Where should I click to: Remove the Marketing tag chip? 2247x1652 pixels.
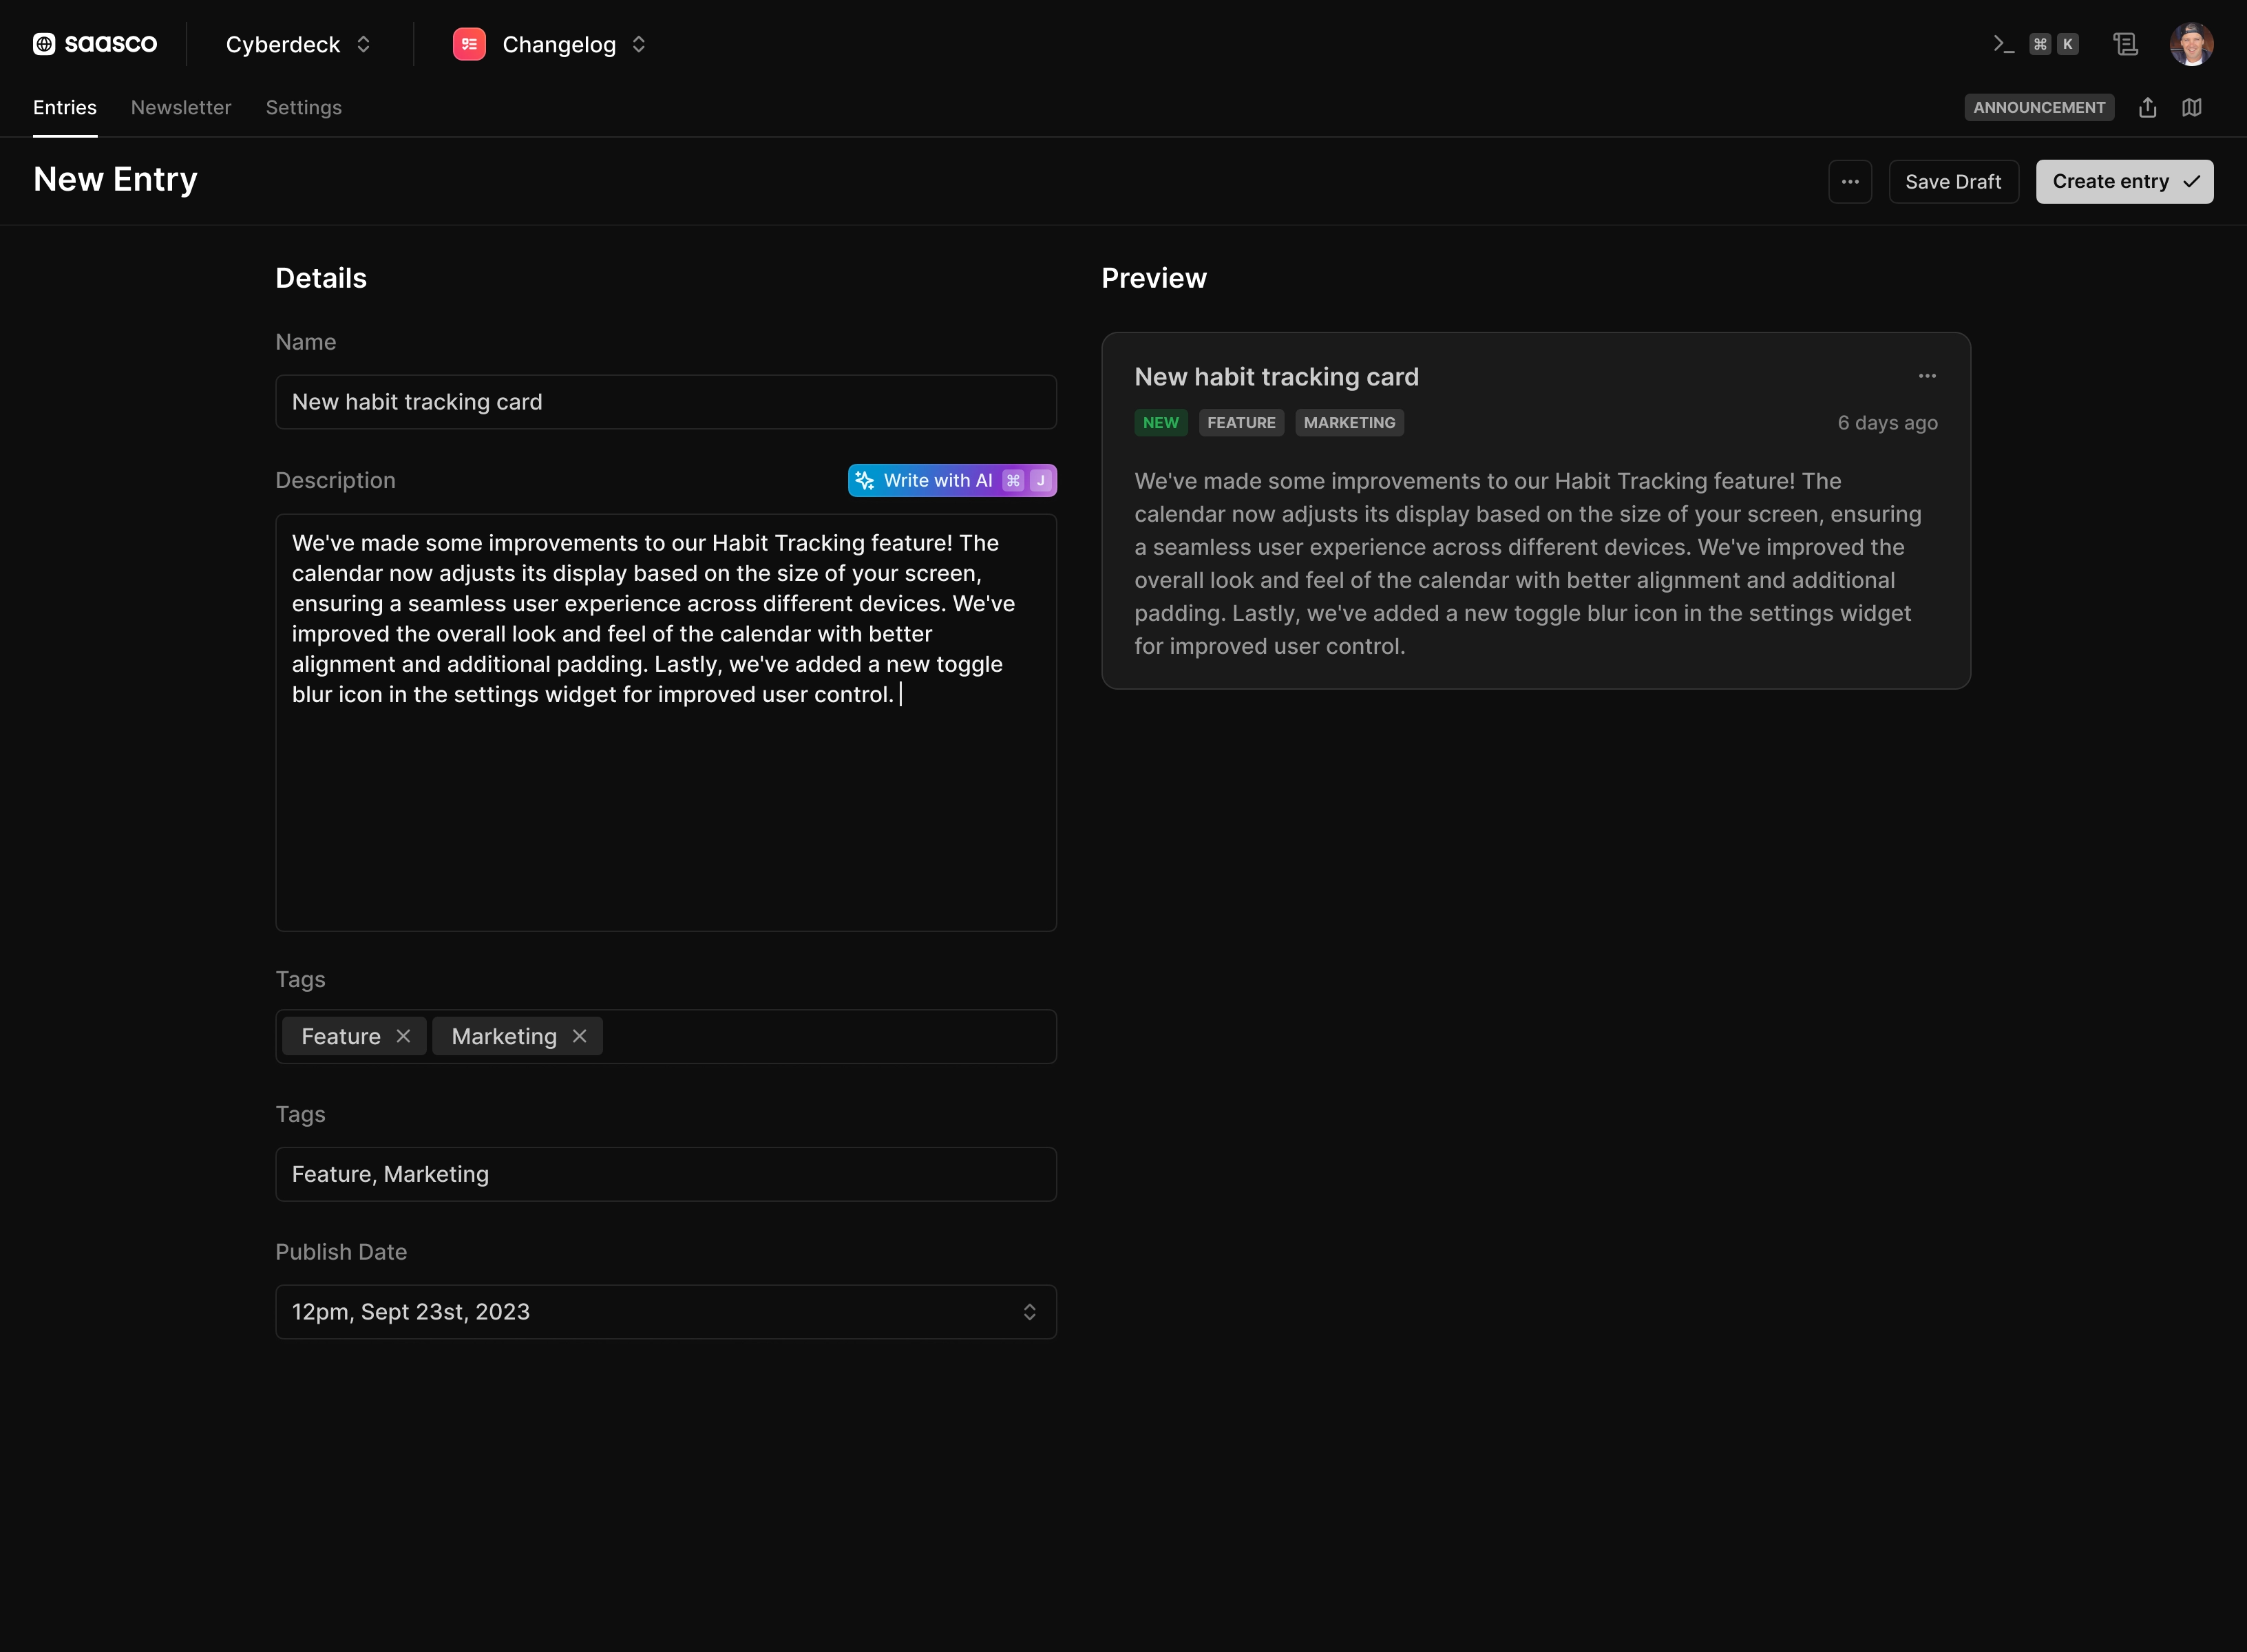[x=579, y=1036]
